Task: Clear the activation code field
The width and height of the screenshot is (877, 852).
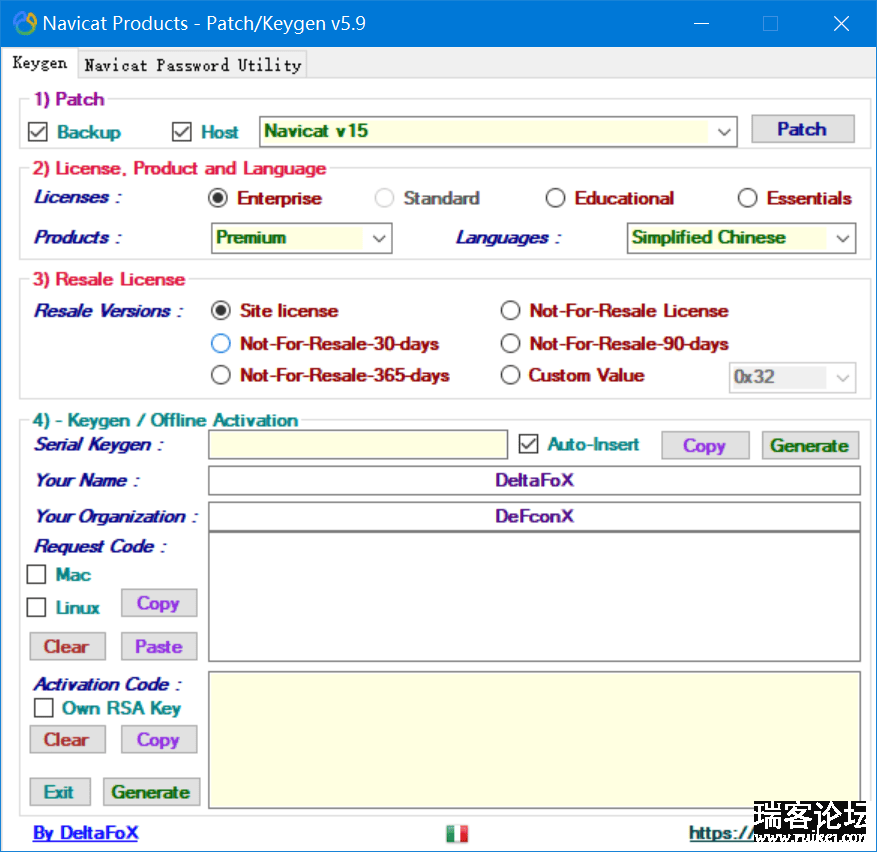Action: (67, 740)
